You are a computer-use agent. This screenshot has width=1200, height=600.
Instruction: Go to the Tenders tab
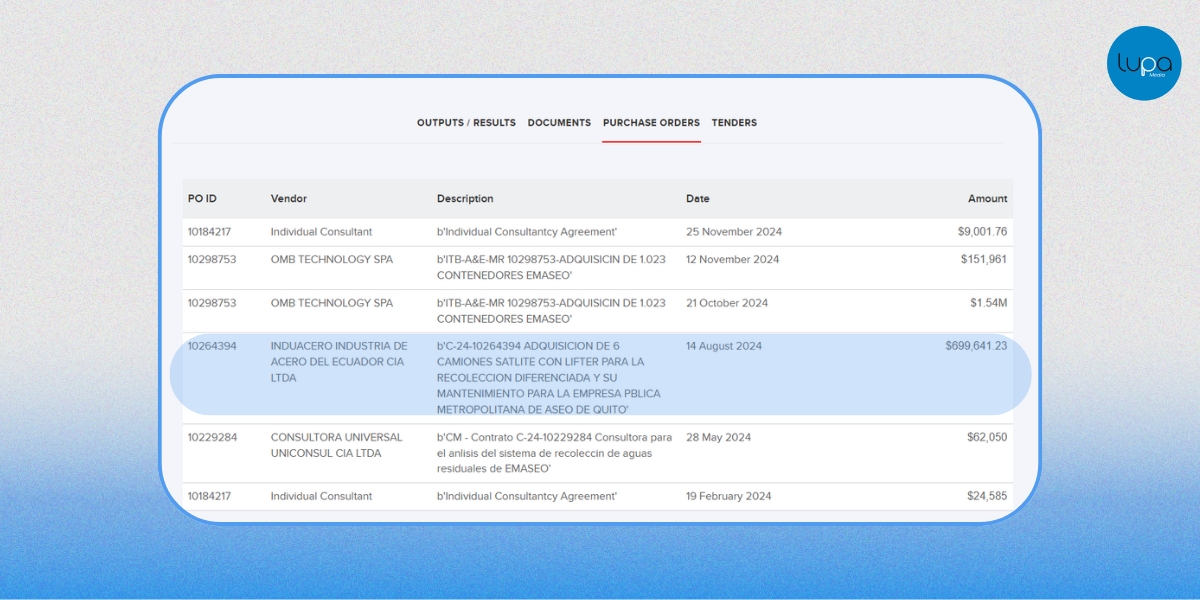[x=734, y=123]
